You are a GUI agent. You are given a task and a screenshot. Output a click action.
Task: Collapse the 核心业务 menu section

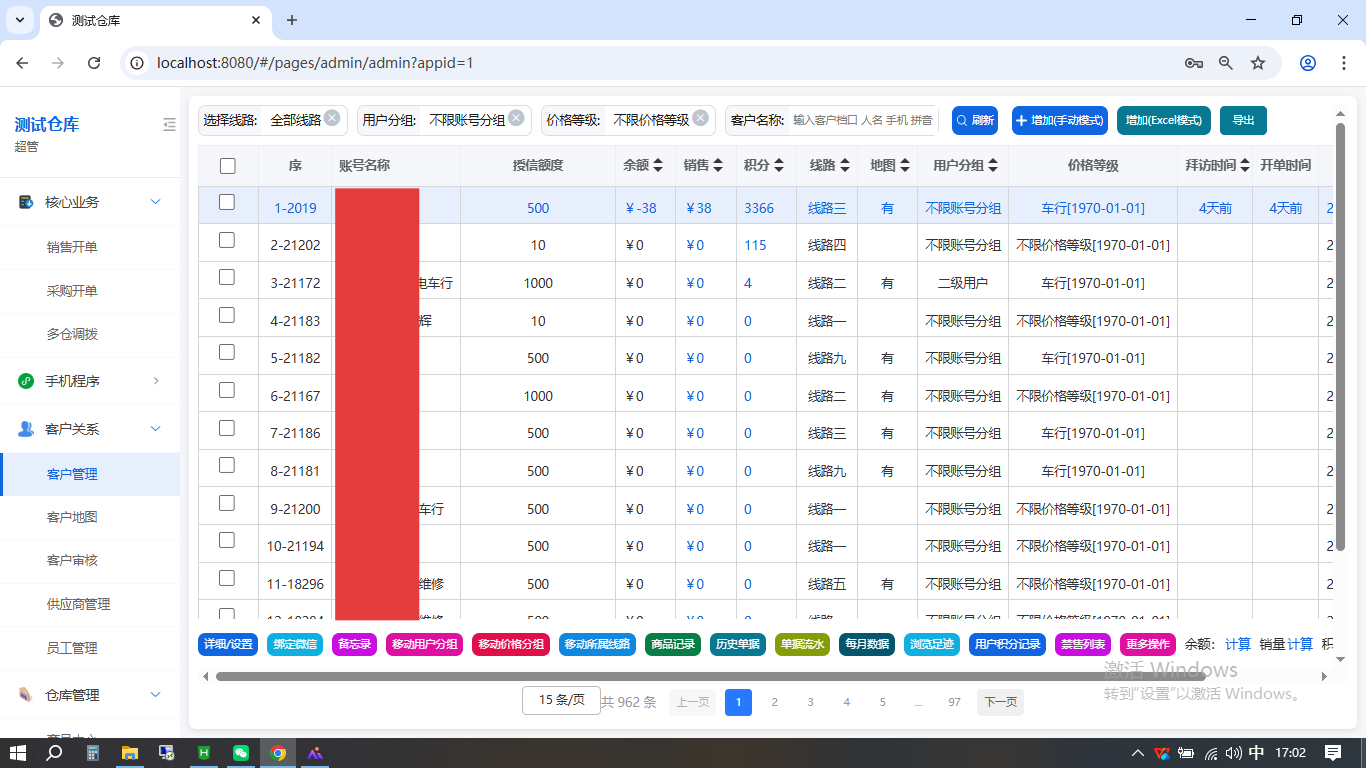point(155,202)
